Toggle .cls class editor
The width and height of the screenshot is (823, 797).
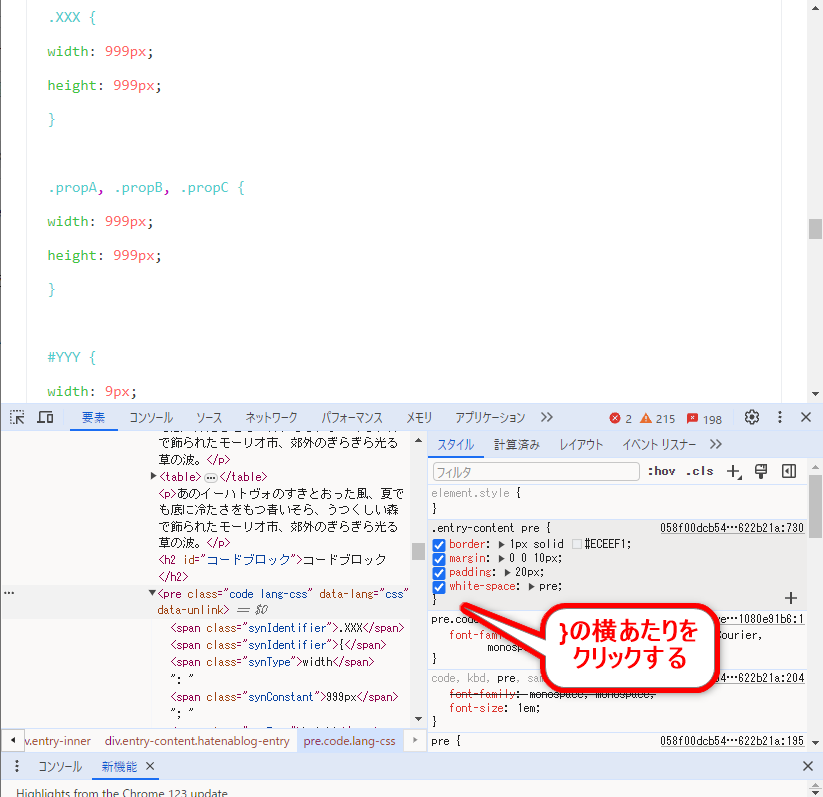tap(700, 471)
